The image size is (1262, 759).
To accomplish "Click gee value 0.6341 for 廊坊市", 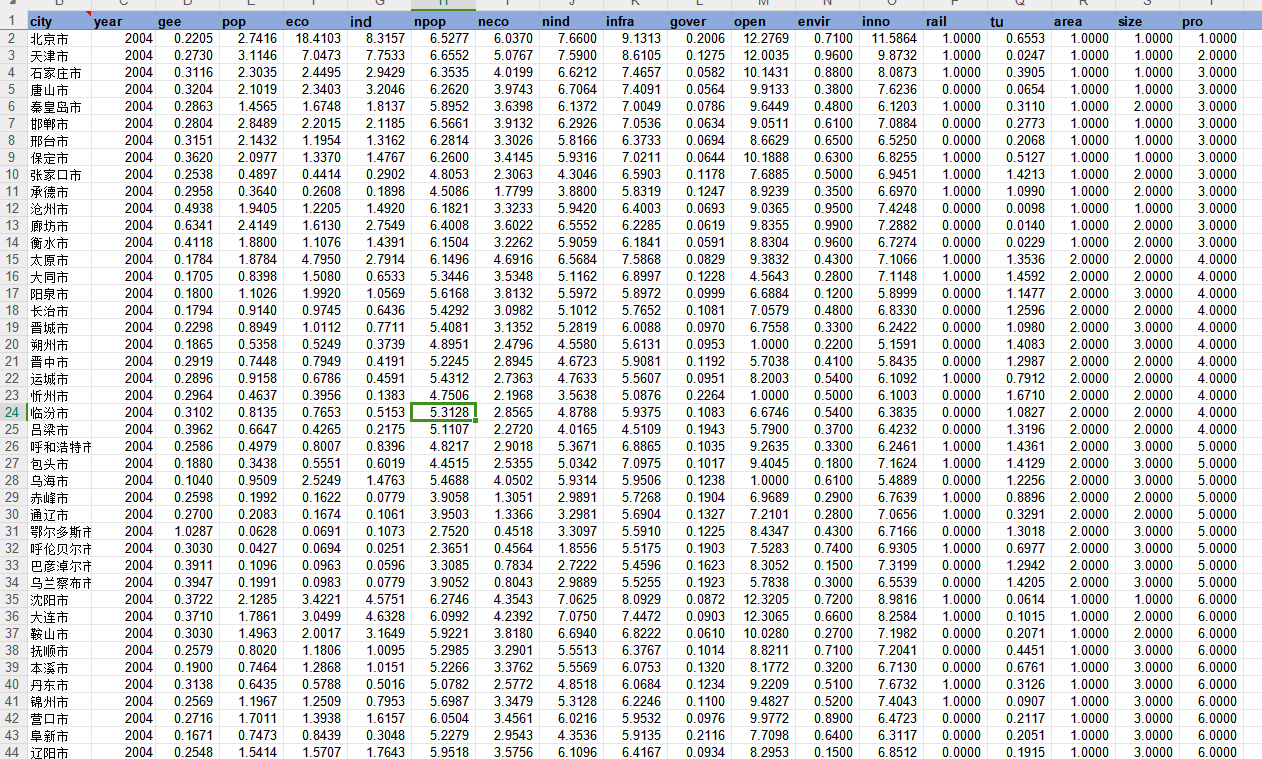I will [x=187, y=225].
